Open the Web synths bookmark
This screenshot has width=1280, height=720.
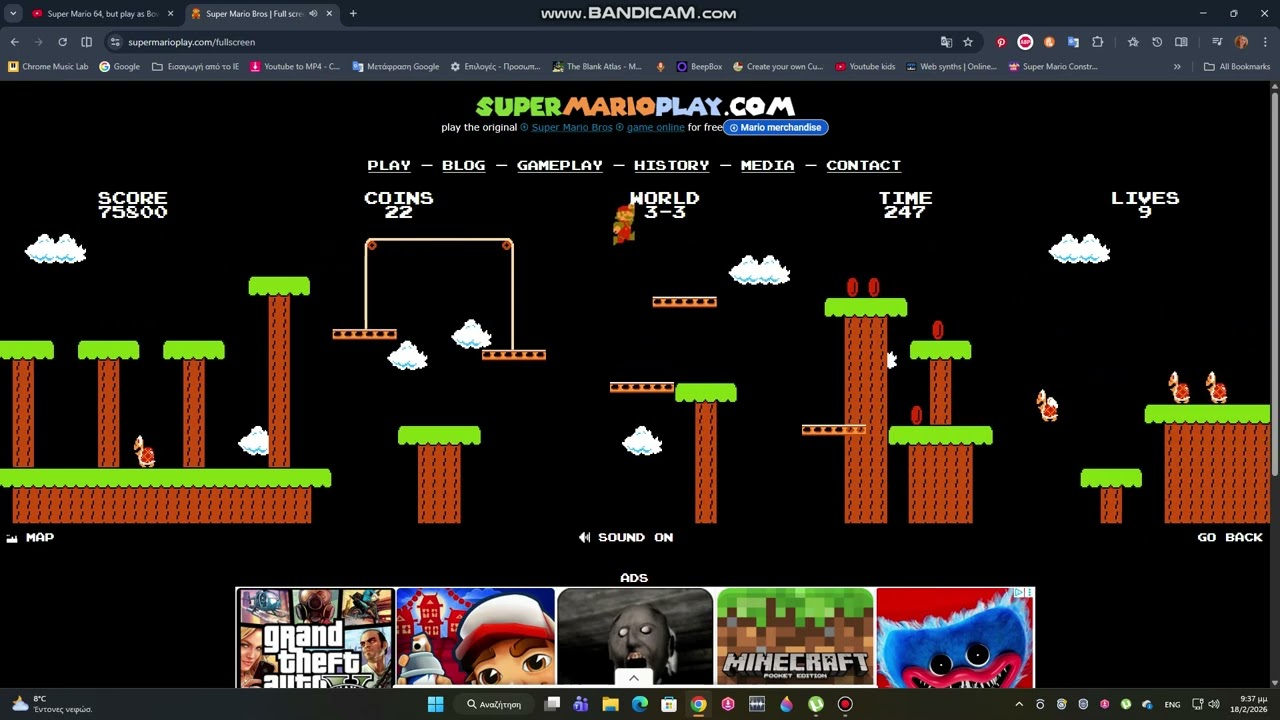pyautogui.click(x=951, y=67)
